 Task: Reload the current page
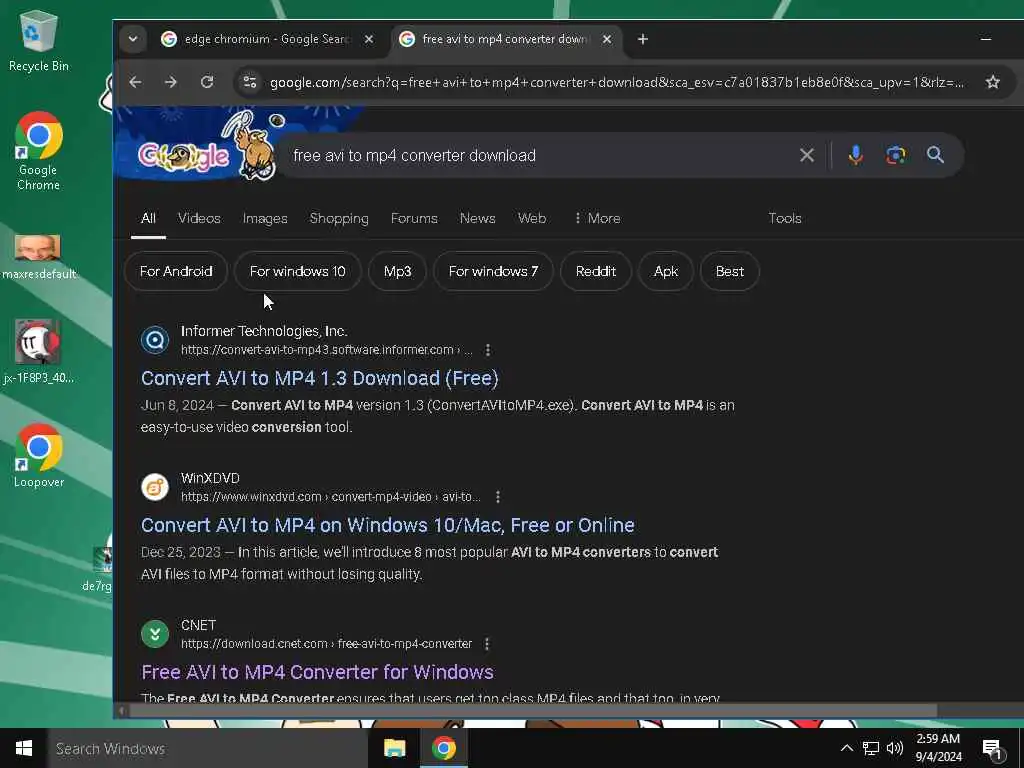pos(207,82)
